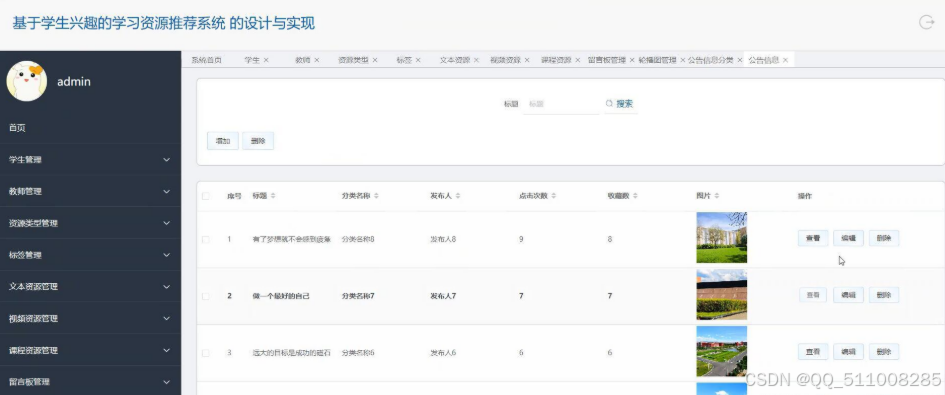Switch to the 资源类型 tab
945x395 pixels.
tap(353, 60)
